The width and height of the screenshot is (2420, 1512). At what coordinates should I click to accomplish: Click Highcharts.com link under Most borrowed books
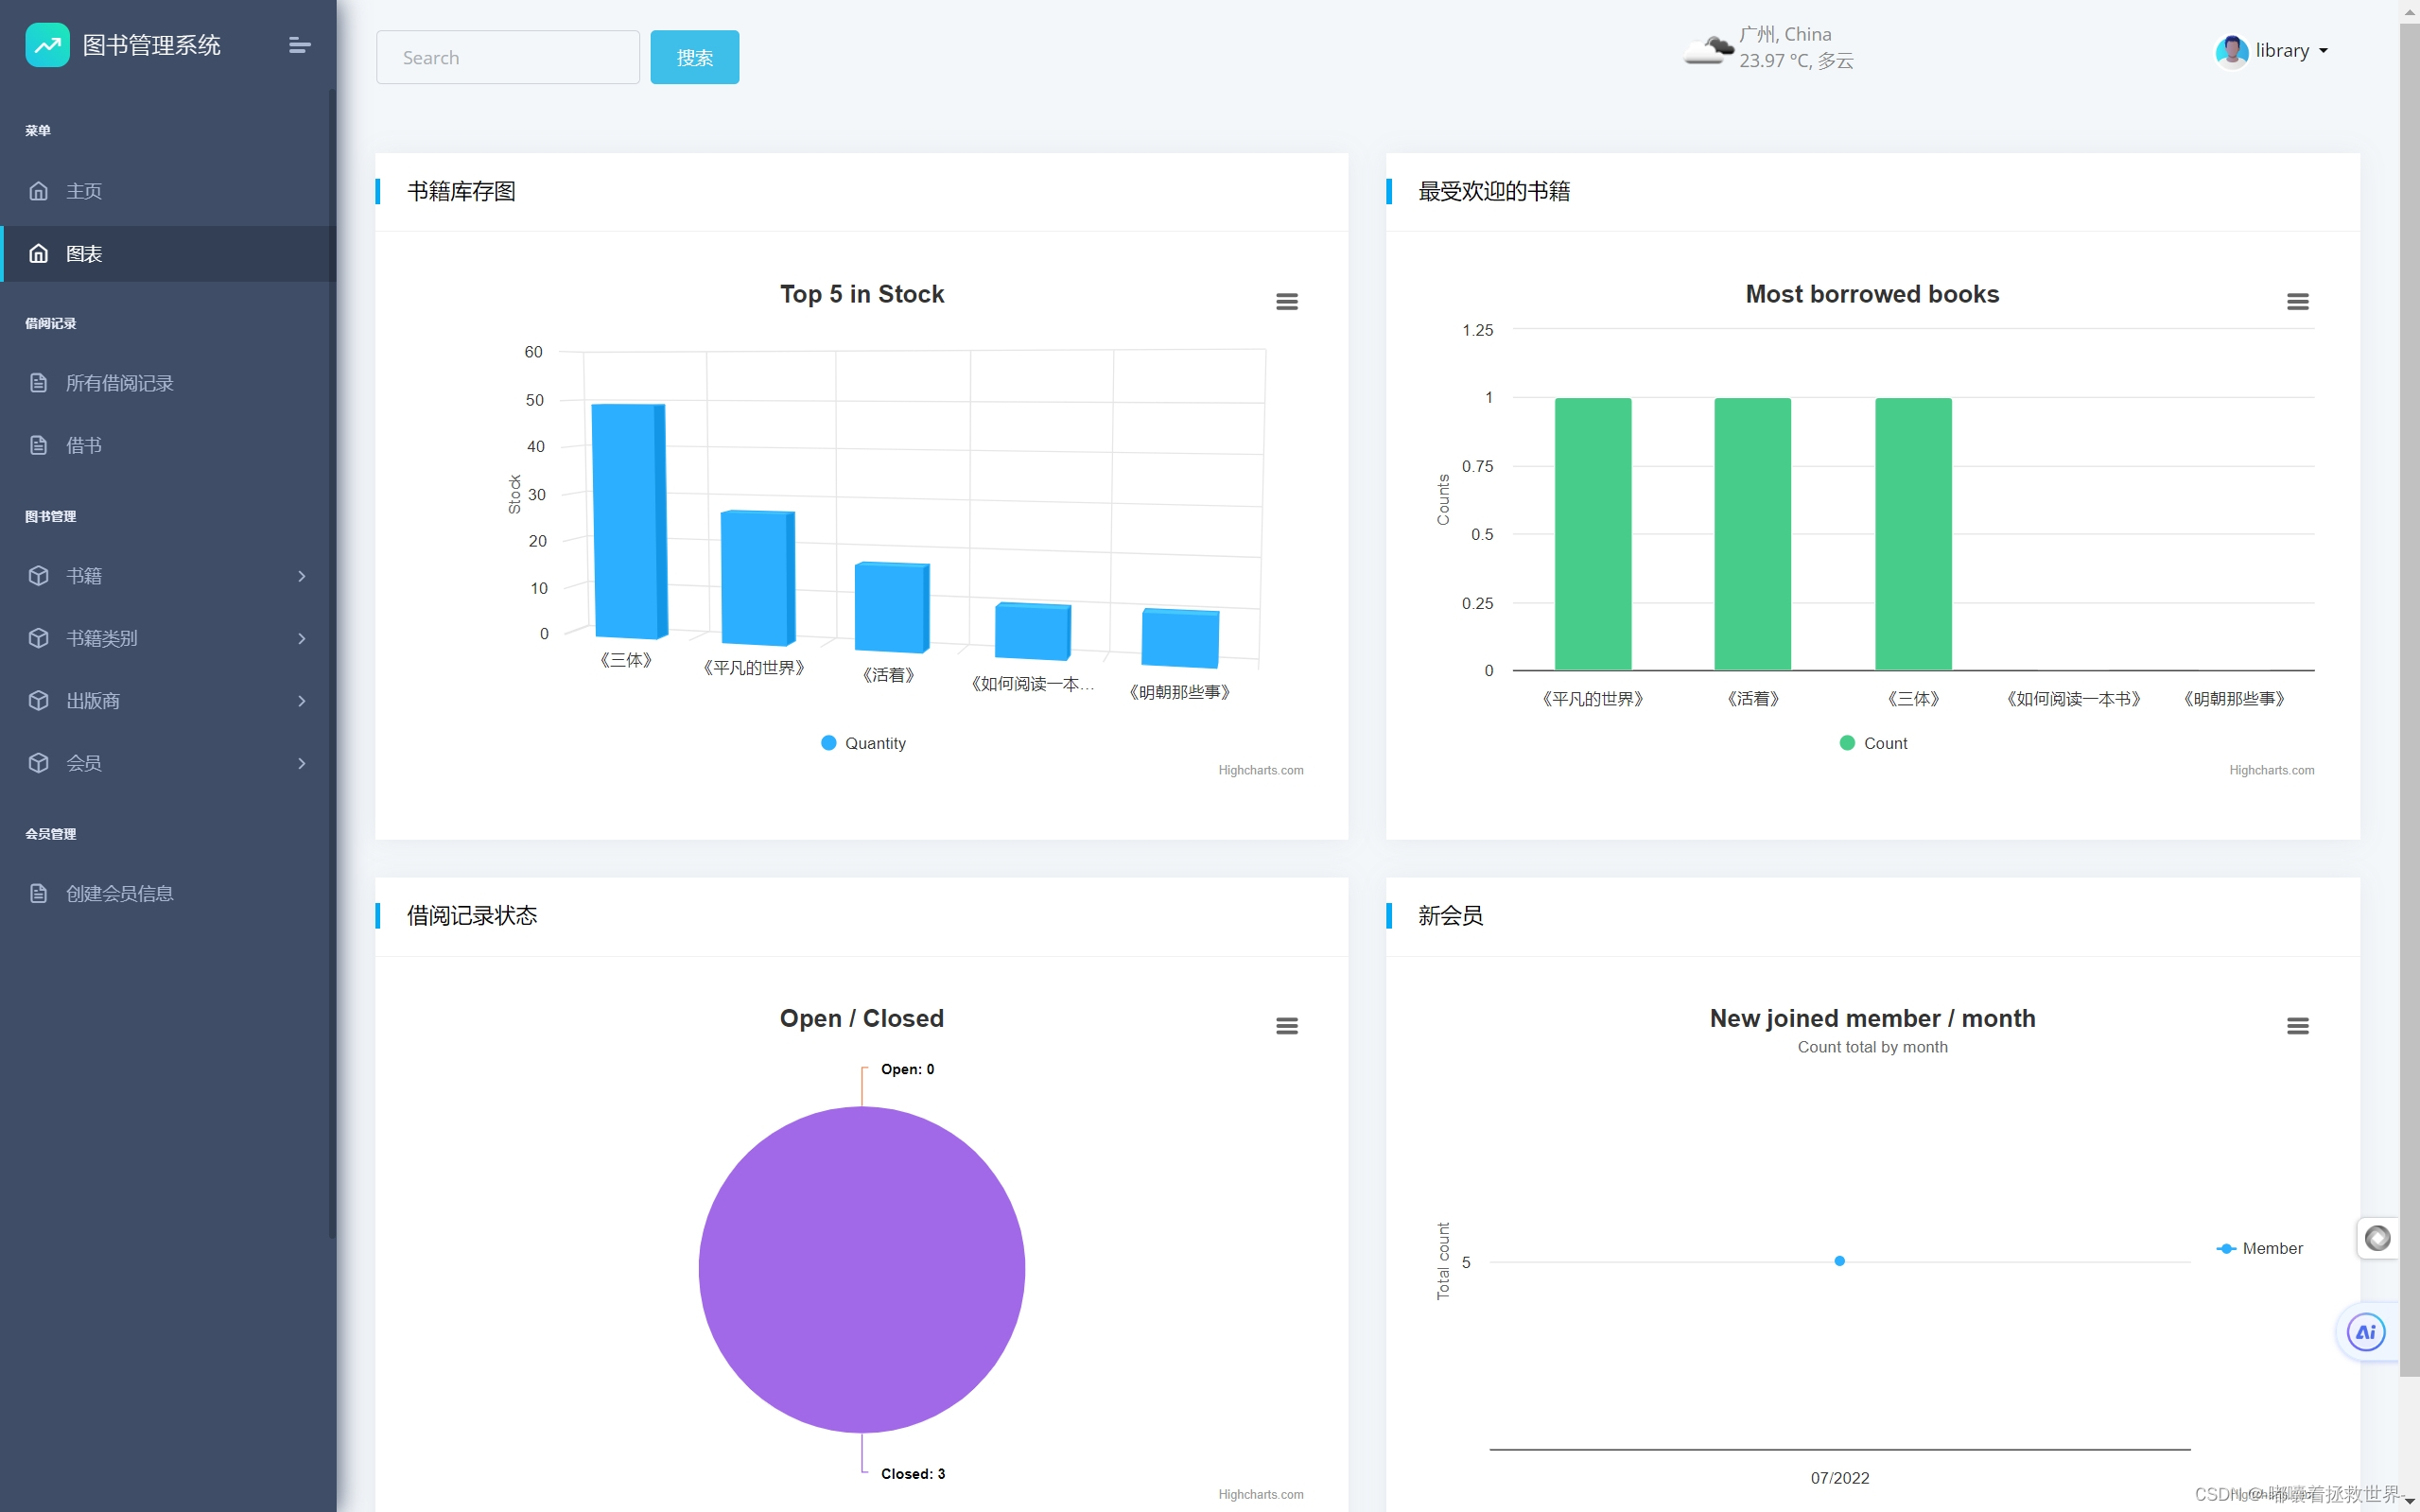(x=2271, y=770)
